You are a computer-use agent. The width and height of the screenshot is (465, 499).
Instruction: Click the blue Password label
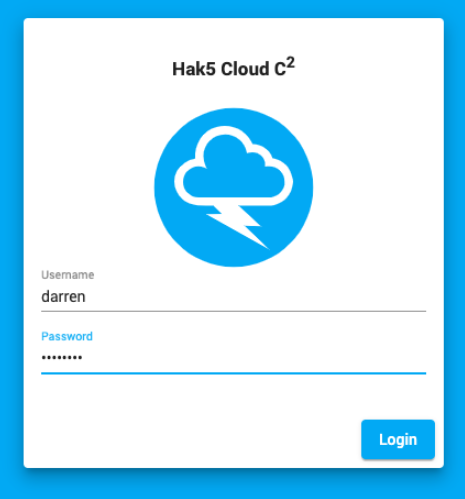pyautogui.click(x=67, y=336)
